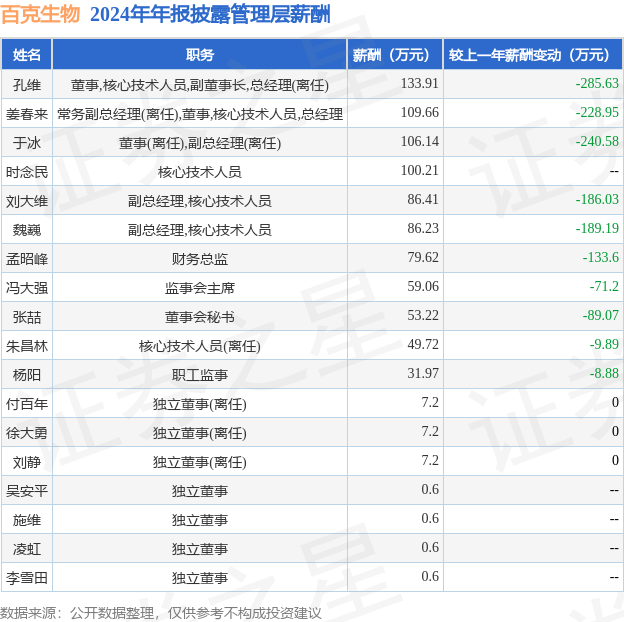The width and height of the screenshot is (624, 622).
Task: Click 姜春来's position starting 常务副总经理(离任)
Action: click(x=200, y=114)
